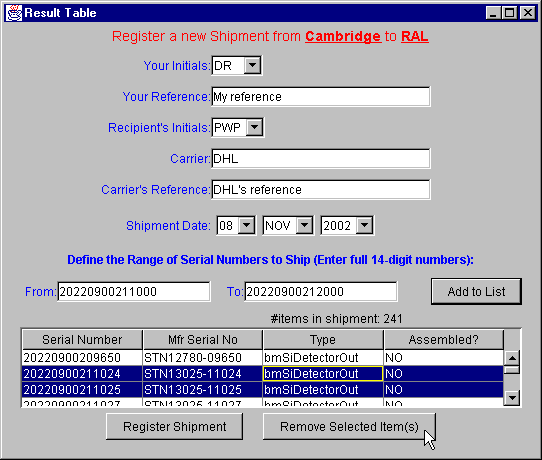542x460 pixels.
Task: Click the From serial number field
Action: coord(134,292)
